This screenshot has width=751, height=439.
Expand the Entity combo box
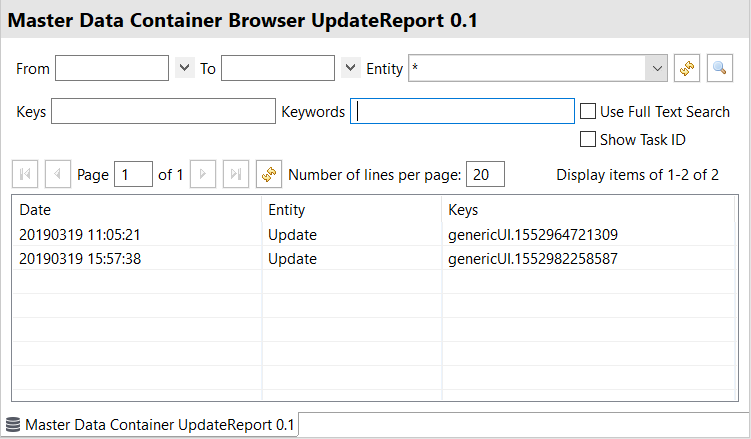(656, 68)
